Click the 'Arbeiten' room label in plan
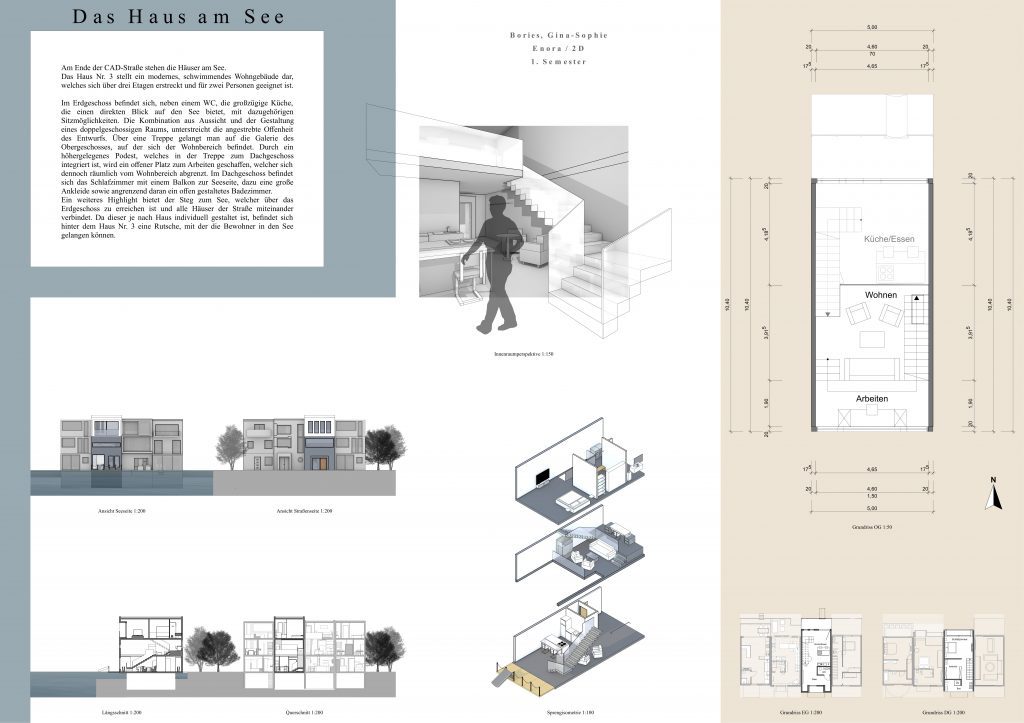Screen dimensions: 1024x723 871,398
